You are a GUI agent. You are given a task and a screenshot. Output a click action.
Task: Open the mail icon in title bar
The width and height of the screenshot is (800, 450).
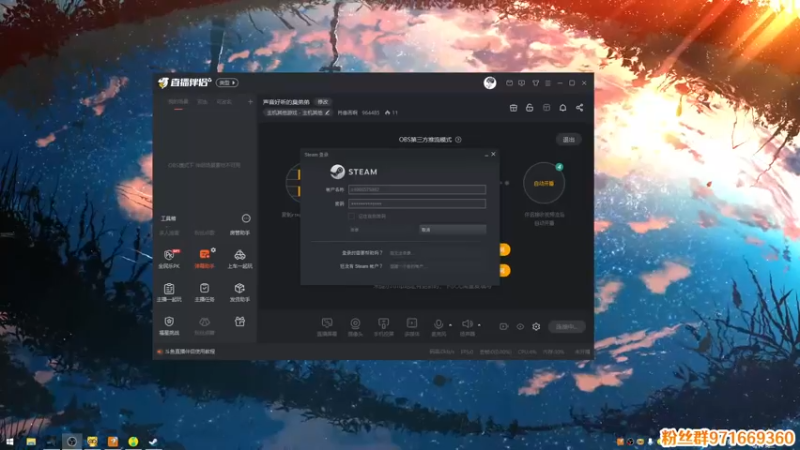(509, 83)
